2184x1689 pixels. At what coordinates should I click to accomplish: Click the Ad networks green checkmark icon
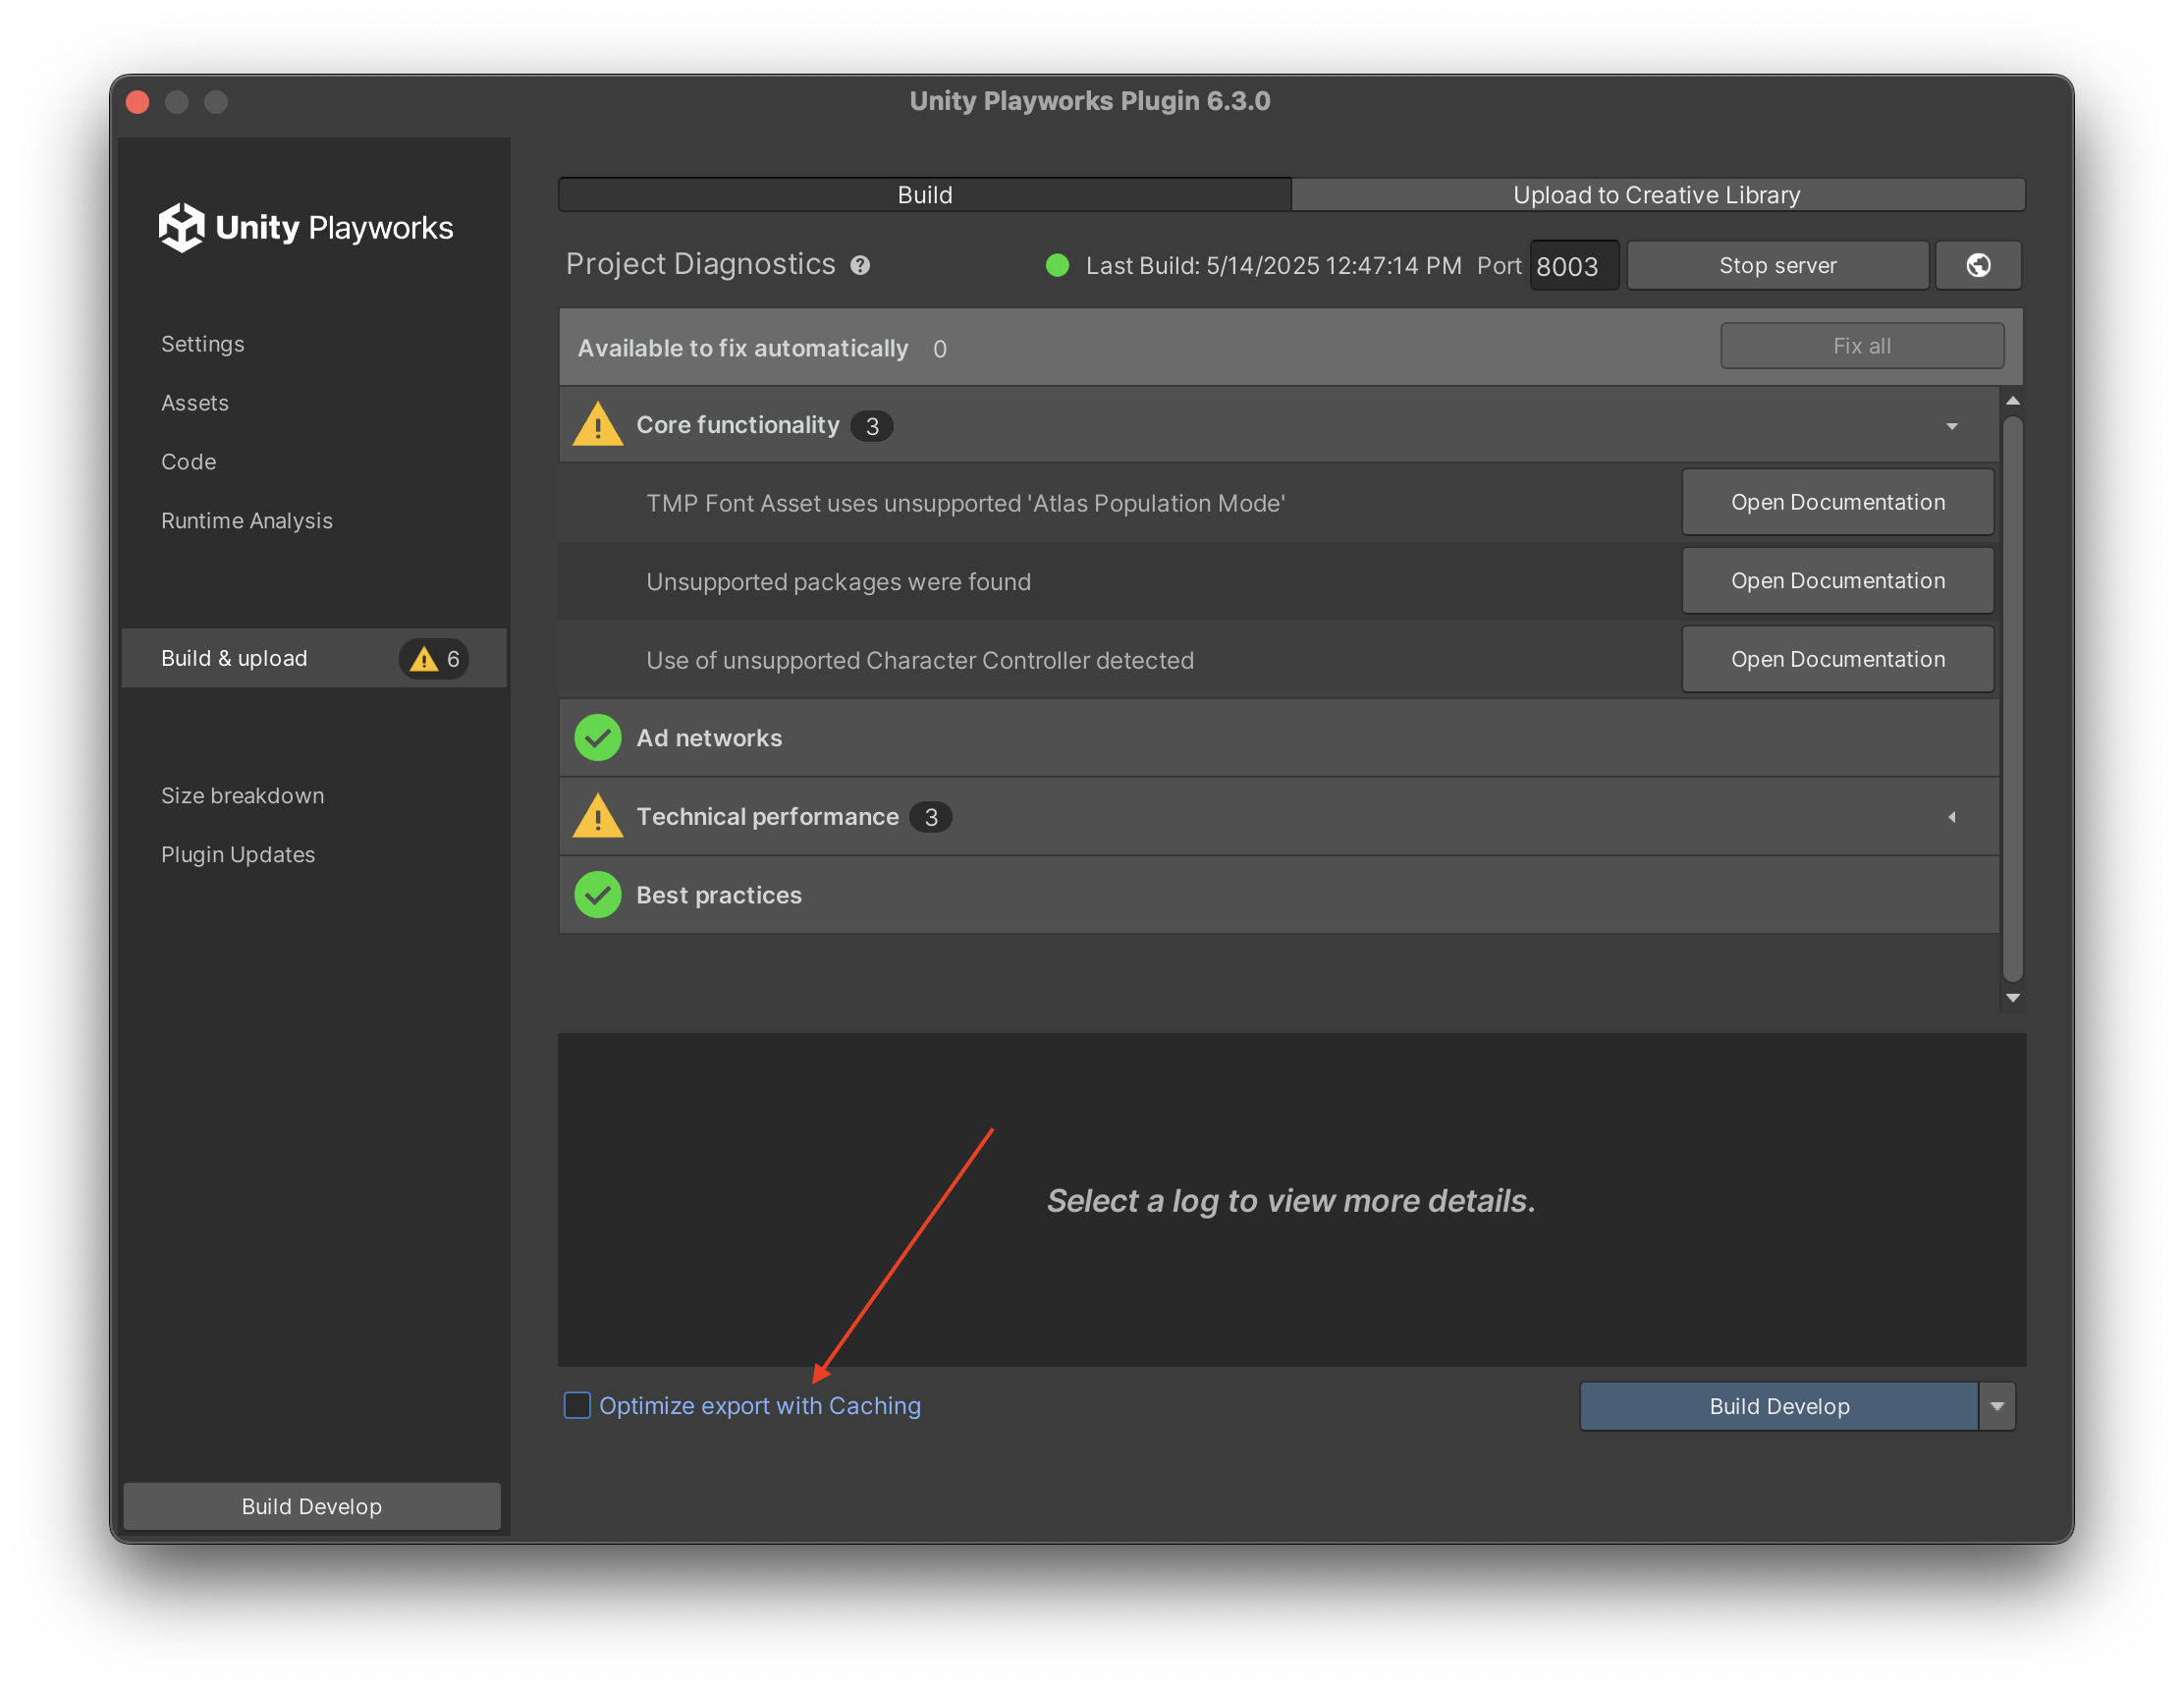point(598,738)
